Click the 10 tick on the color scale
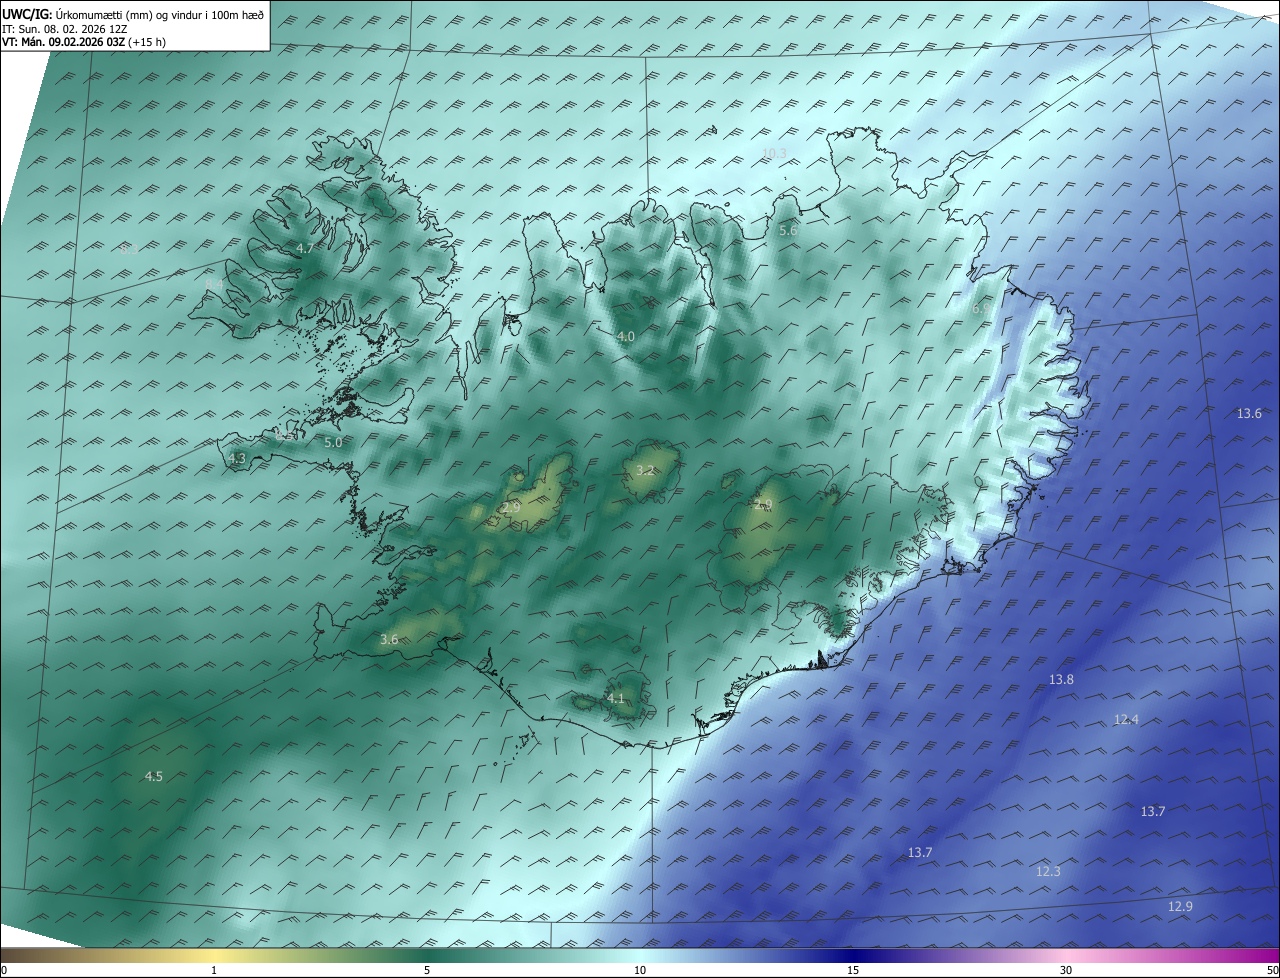Image resolution: width=1280 pixels, height=978 pixels. click(640, 971)
